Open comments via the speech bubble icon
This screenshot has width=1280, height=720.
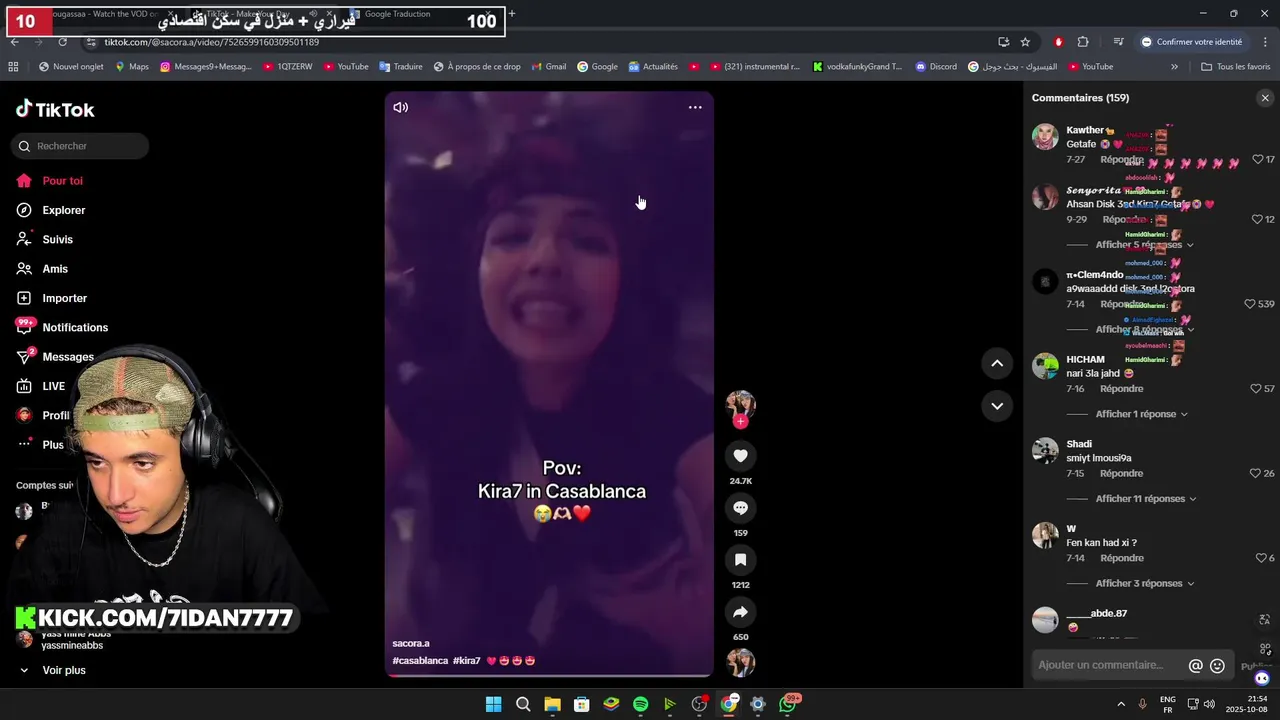740,508
